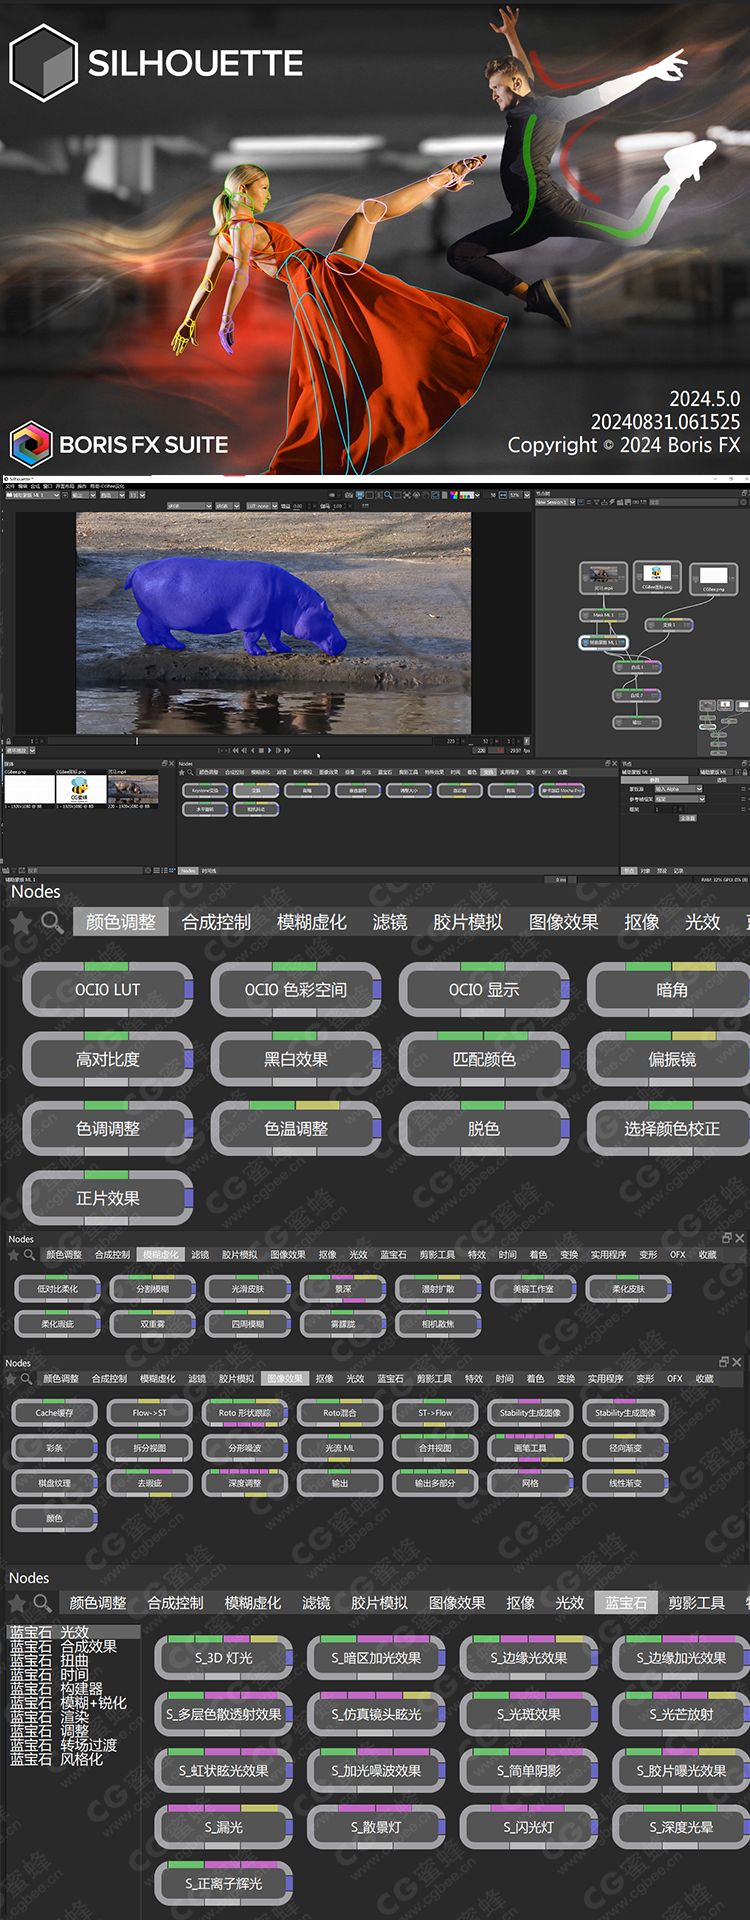
Task: Open 剪影工具 tab in Sapphire nodes panel
Action: (x=696, y=1603)
